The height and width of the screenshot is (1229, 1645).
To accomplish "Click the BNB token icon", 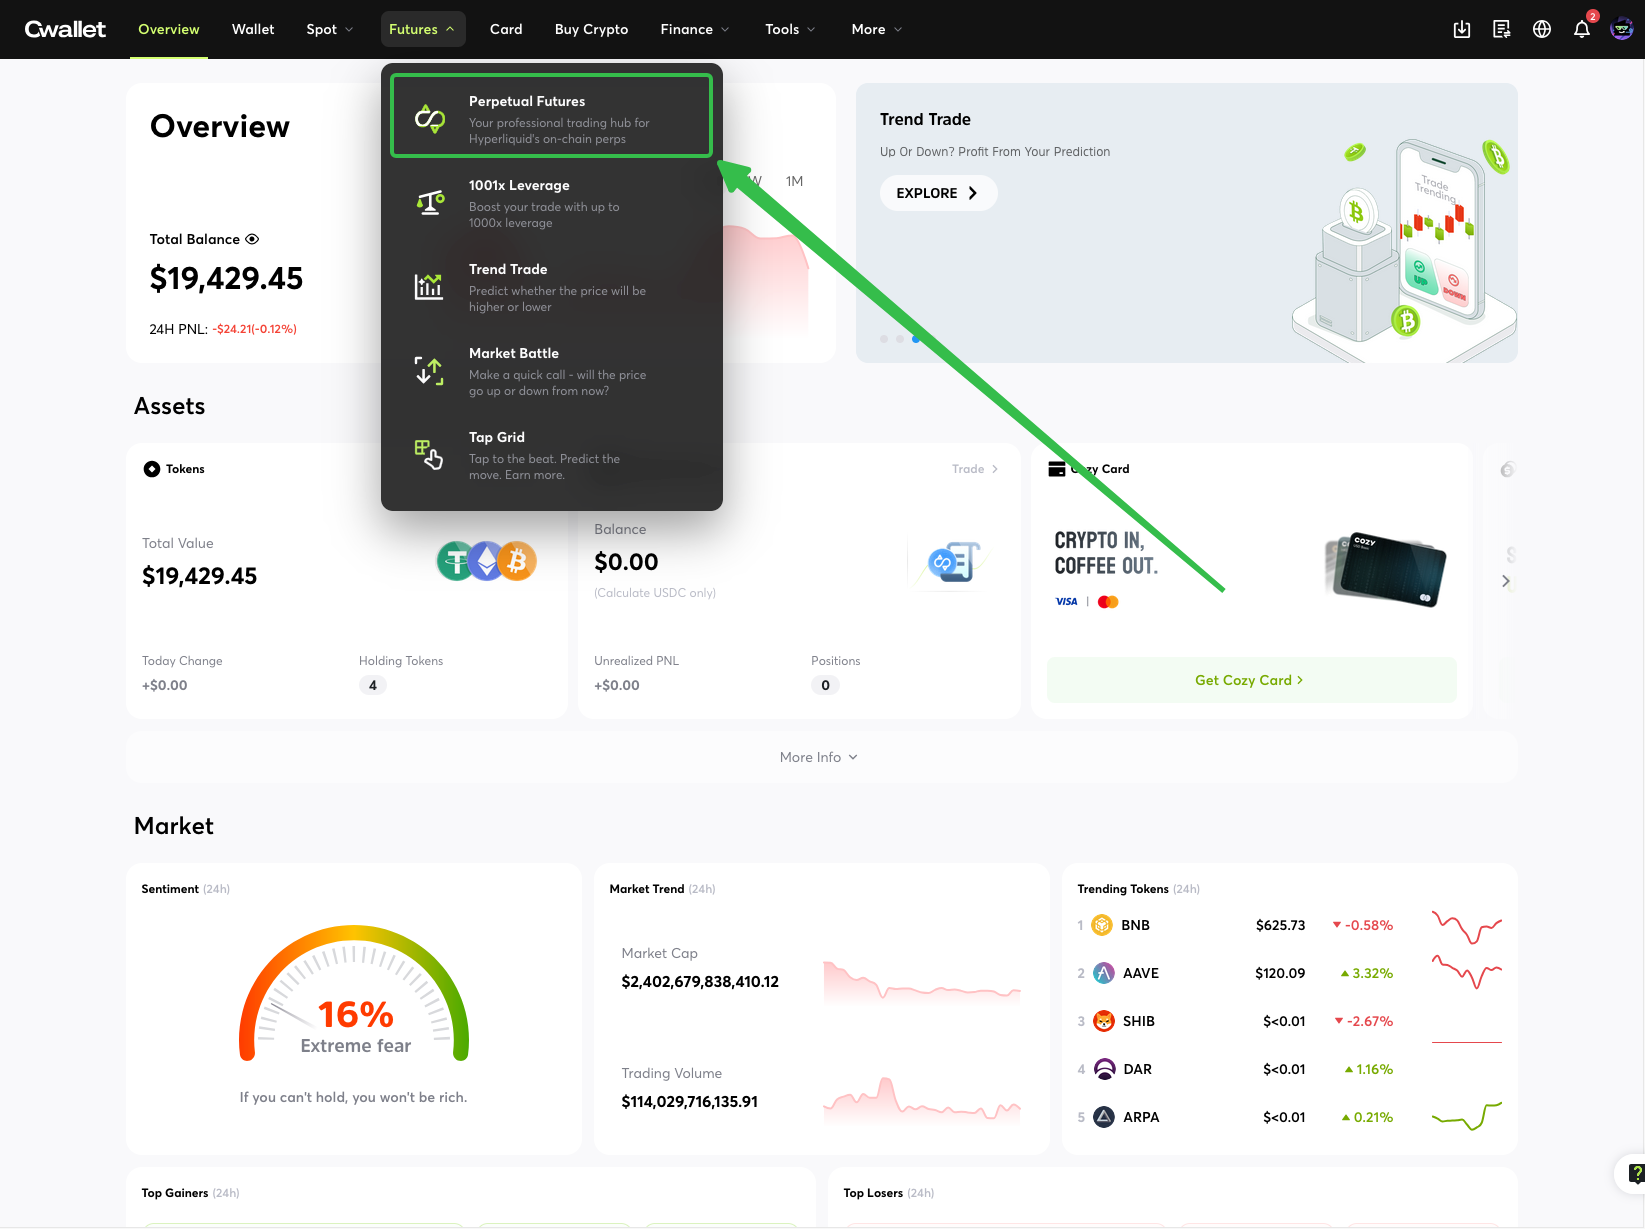I will (x=1102, y=925).
